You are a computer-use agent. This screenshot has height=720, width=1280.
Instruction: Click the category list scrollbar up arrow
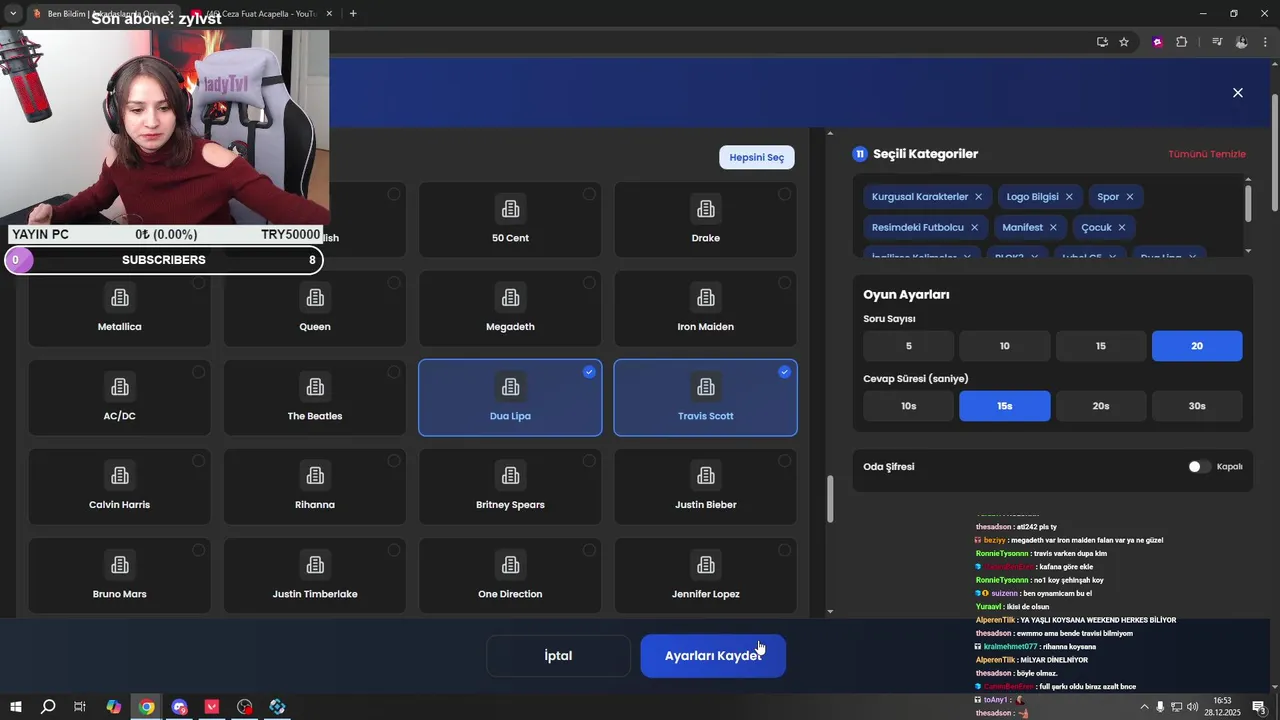point(830,134)
